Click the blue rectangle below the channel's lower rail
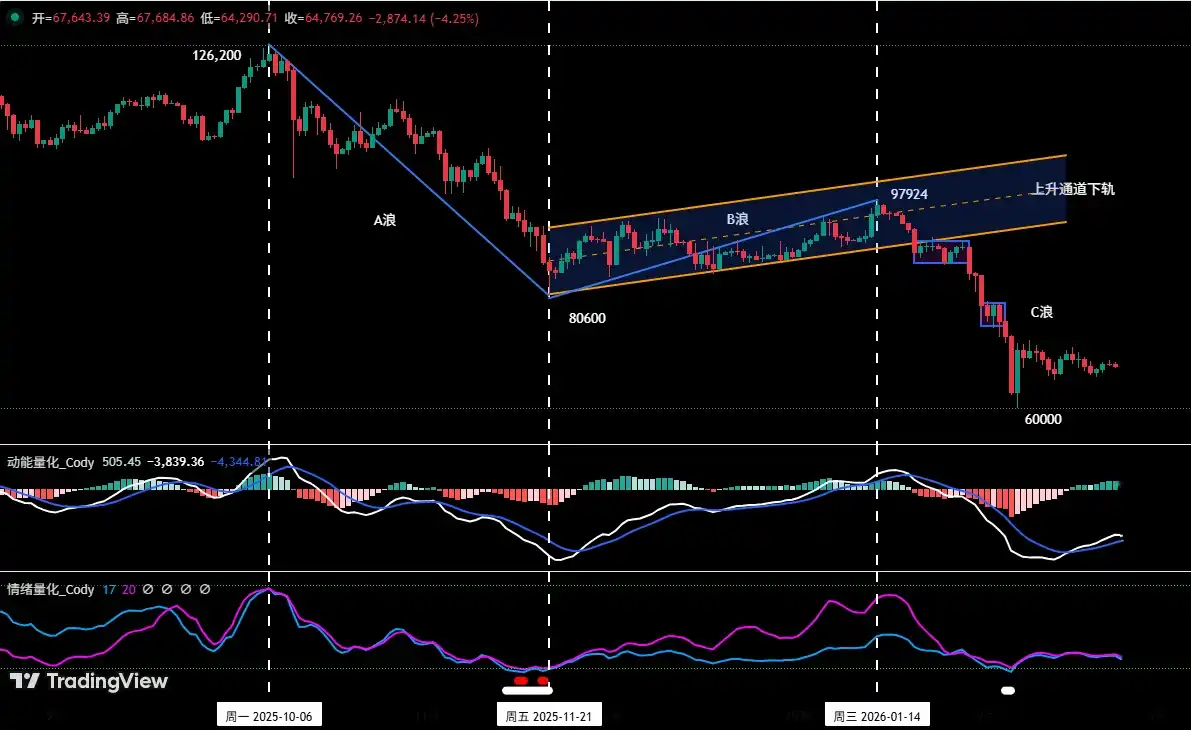 click(x=941, y=252)
